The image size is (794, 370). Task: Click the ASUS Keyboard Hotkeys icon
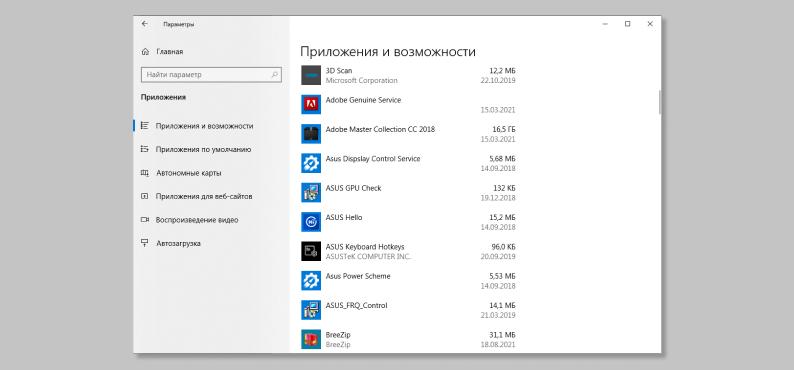[311, 252]
